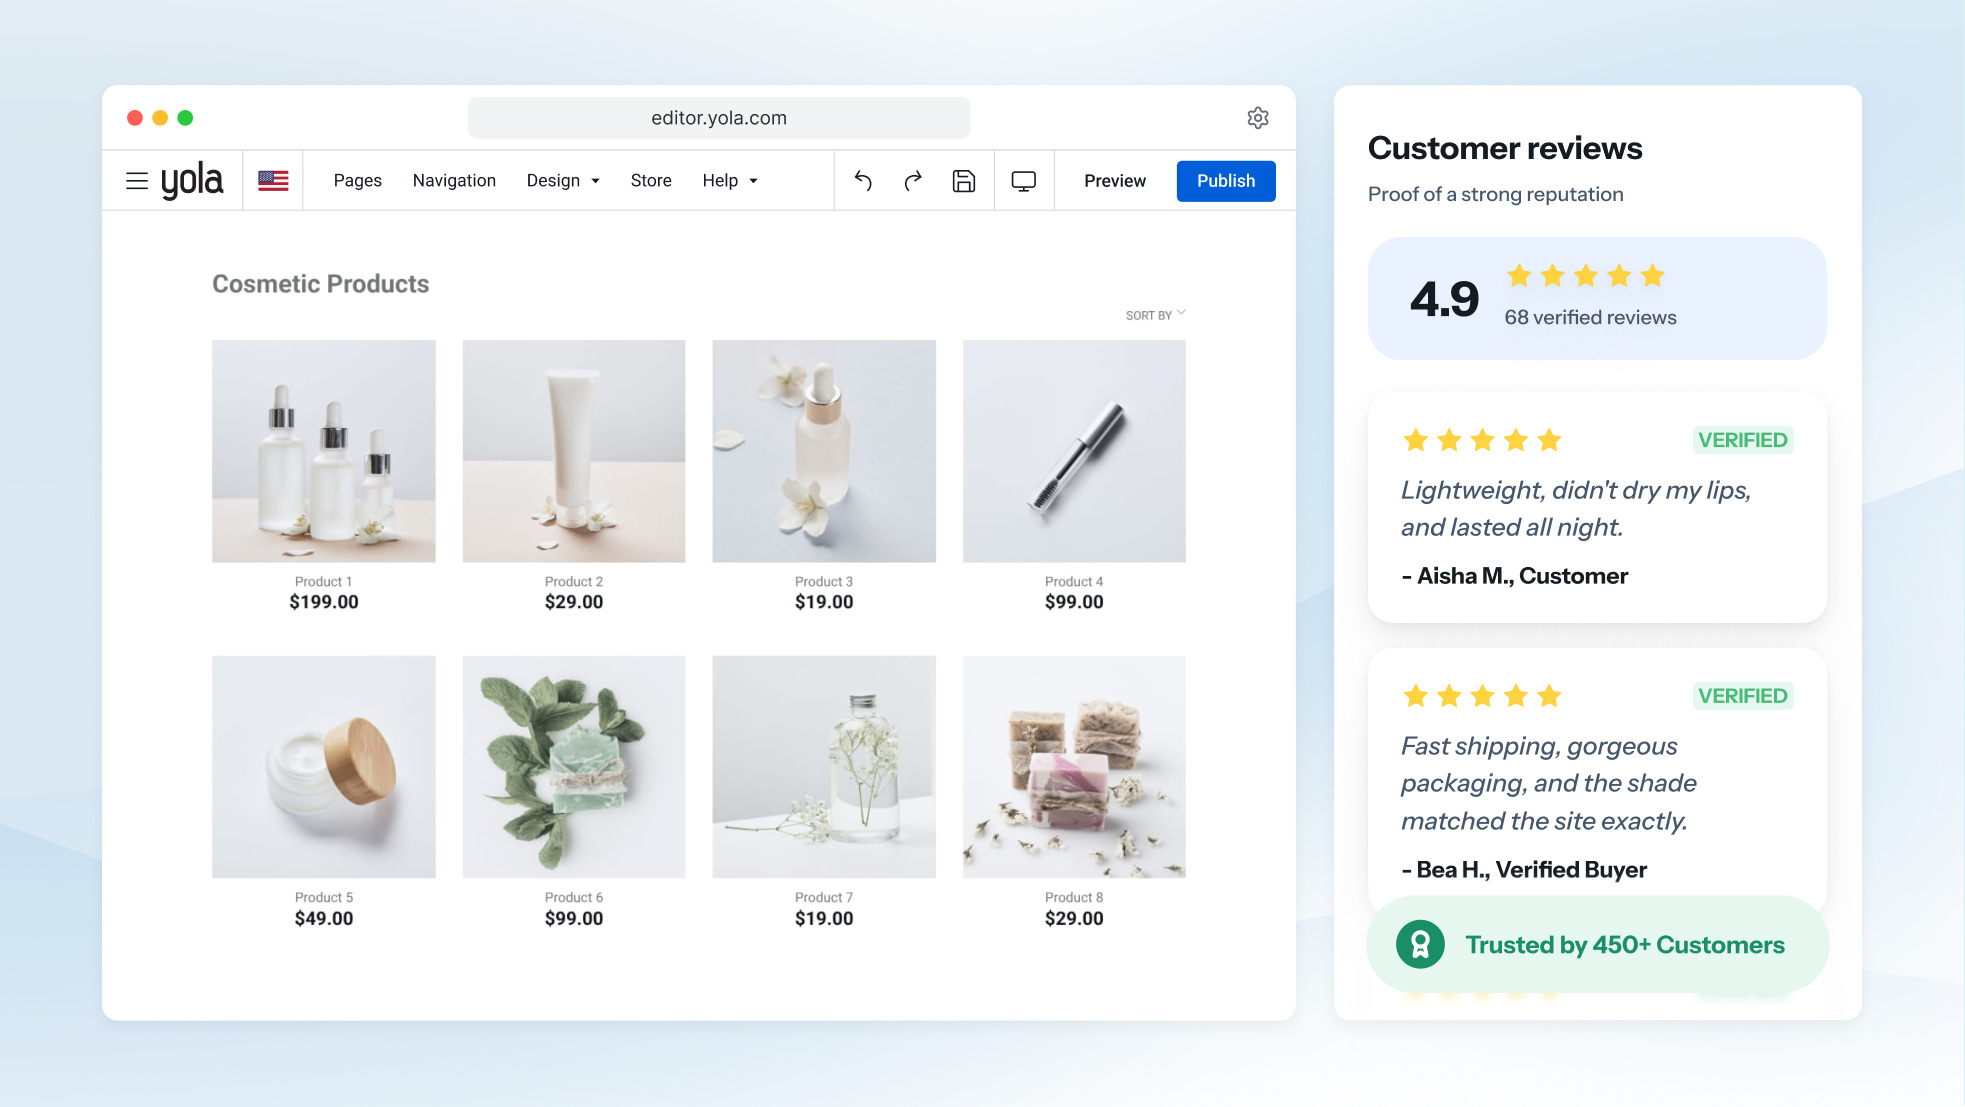
Task: Click stars on Bea H. review
Action: click(1482, 696)
